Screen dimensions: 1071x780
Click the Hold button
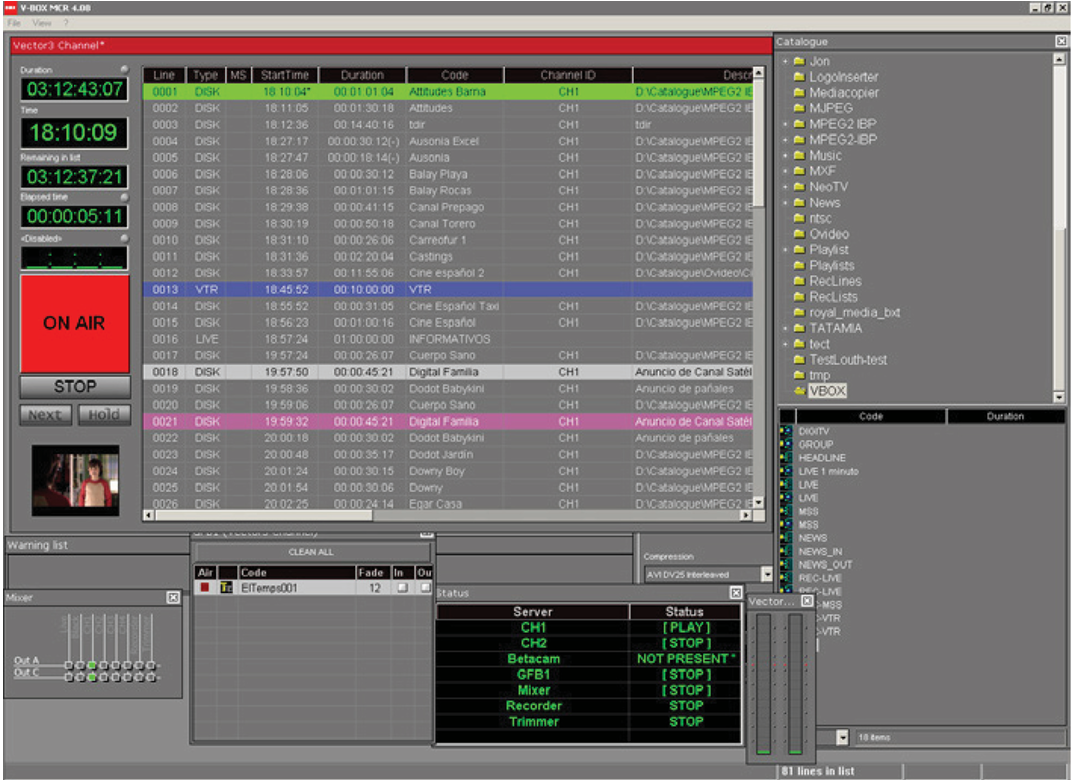(x=104, y=415)
